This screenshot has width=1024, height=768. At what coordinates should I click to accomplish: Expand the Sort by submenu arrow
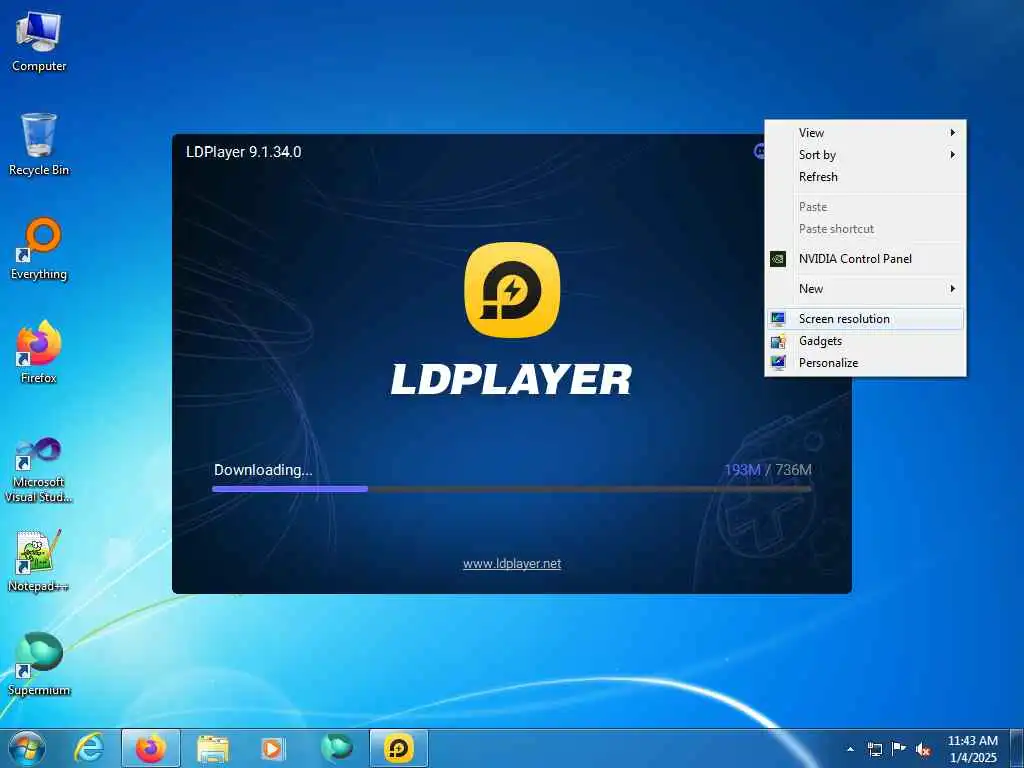tap(953, 155)
